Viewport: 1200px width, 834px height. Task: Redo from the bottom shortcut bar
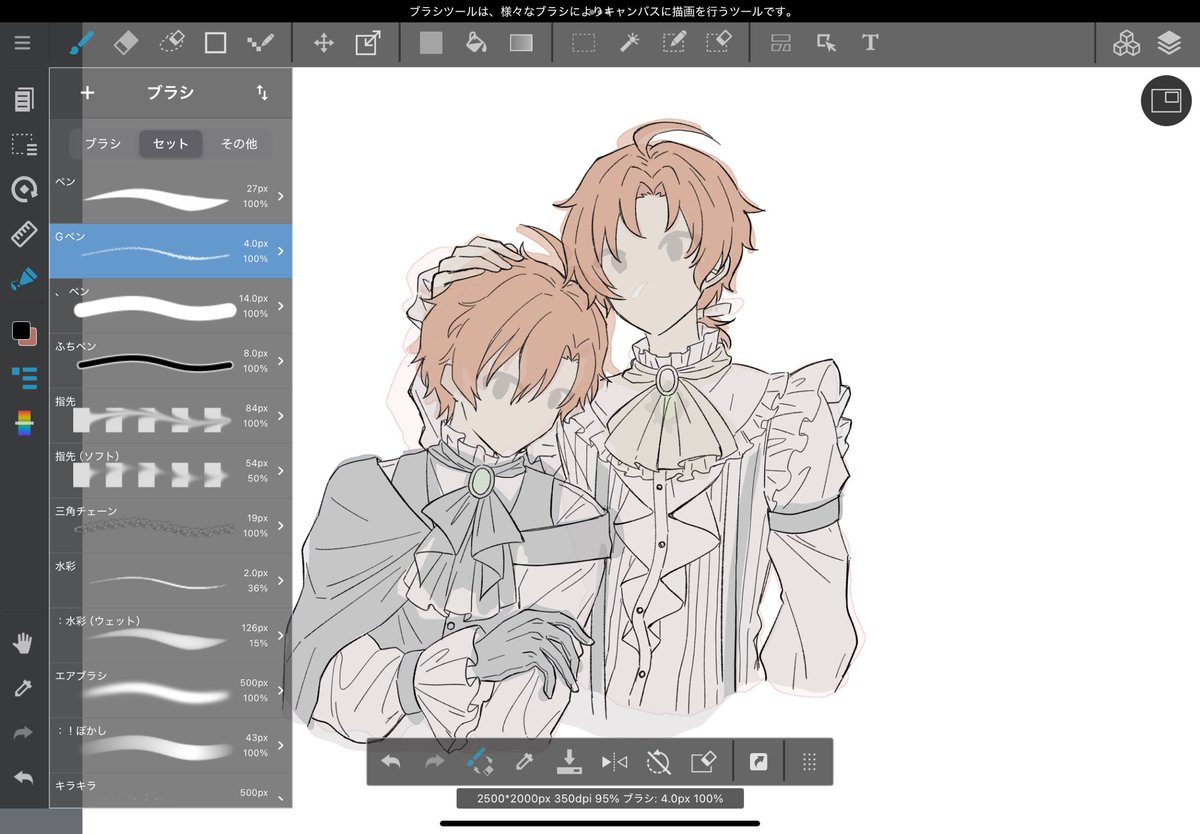point(435,762)
